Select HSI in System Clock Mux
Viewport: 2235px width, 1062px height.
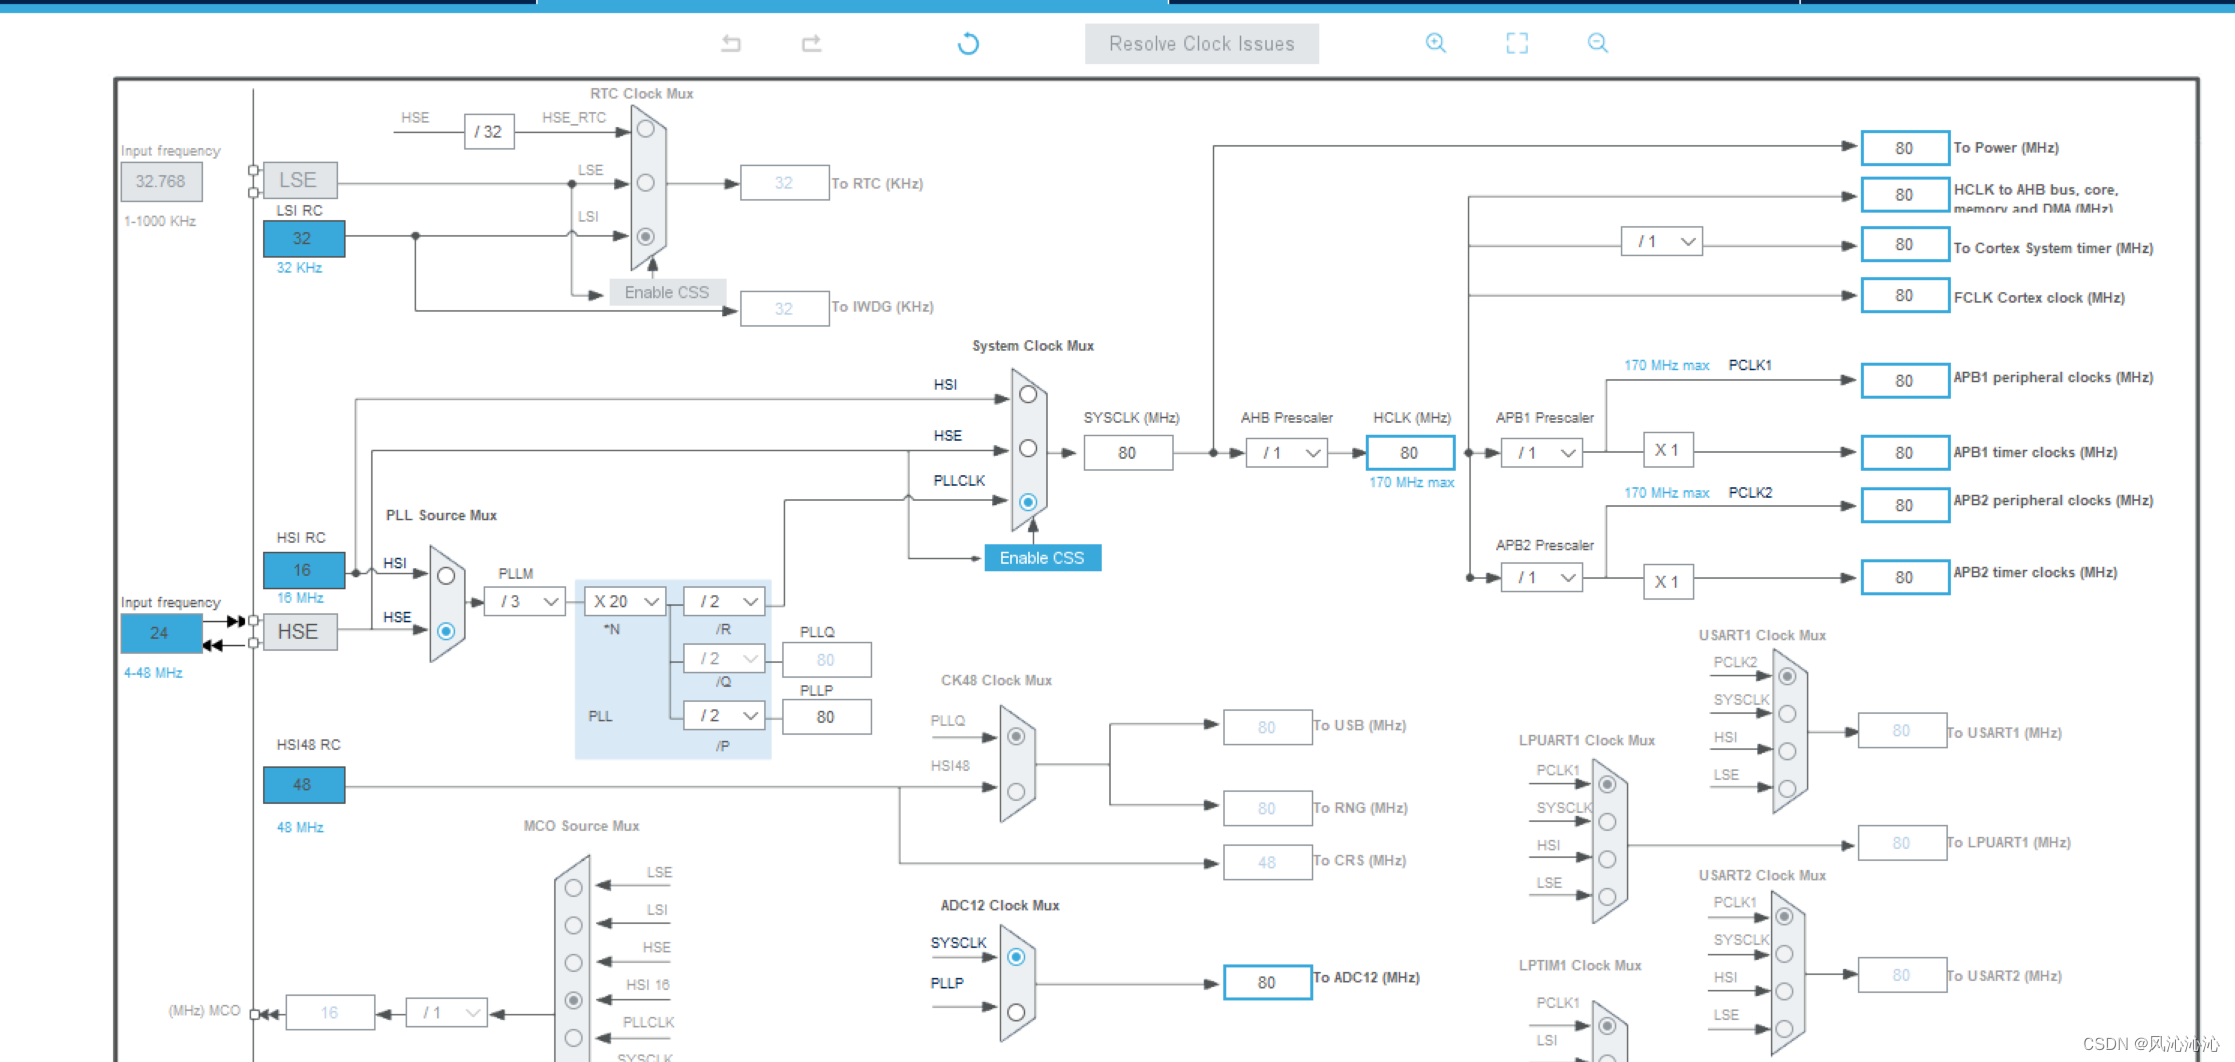(x=1028, y=394)
